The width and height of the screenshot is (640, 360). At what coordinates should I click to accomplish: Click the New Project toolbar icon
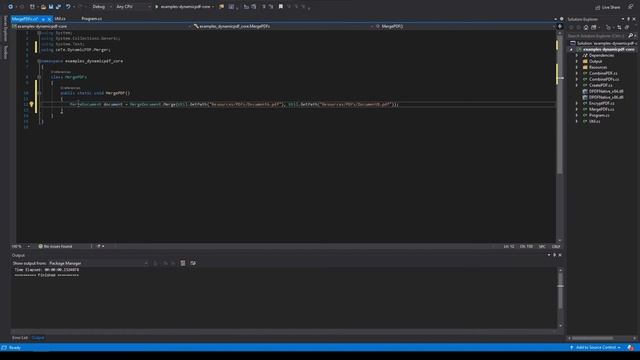tap(32, 7)
